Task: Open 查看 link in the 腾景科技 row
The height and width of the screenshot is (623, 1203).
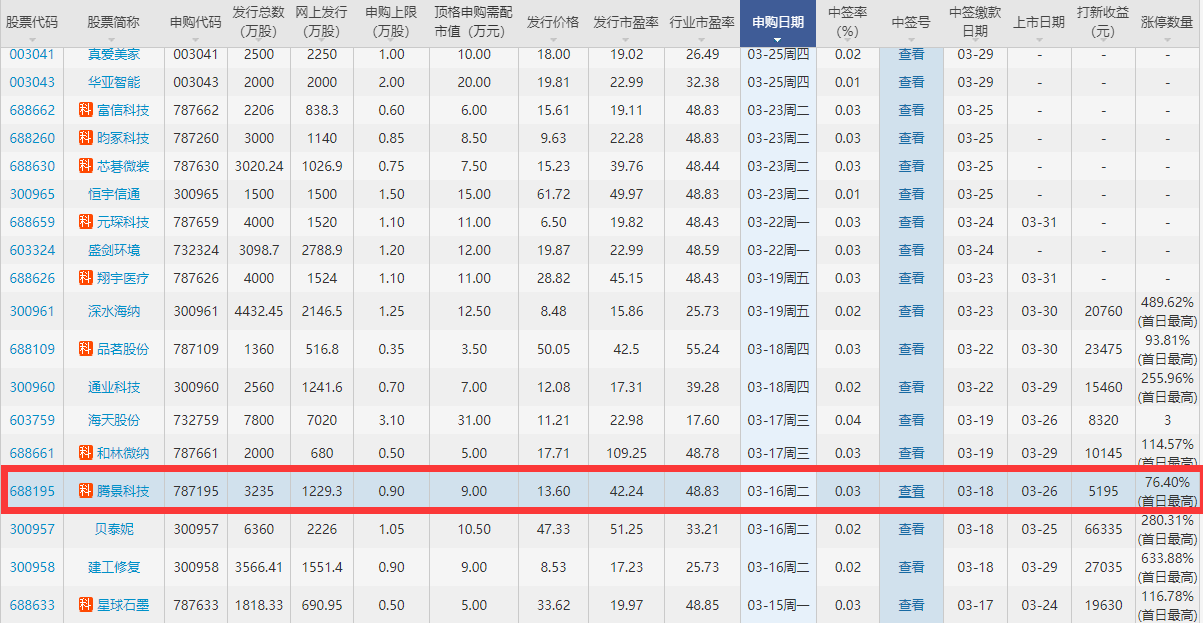Action: [x=911, y=491]
